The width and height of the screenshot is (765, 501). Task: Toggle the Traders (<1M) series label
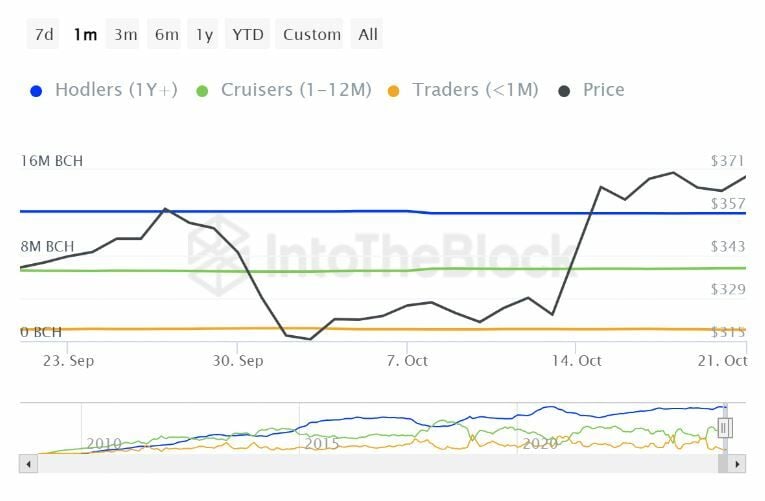(x=475, y=90)
